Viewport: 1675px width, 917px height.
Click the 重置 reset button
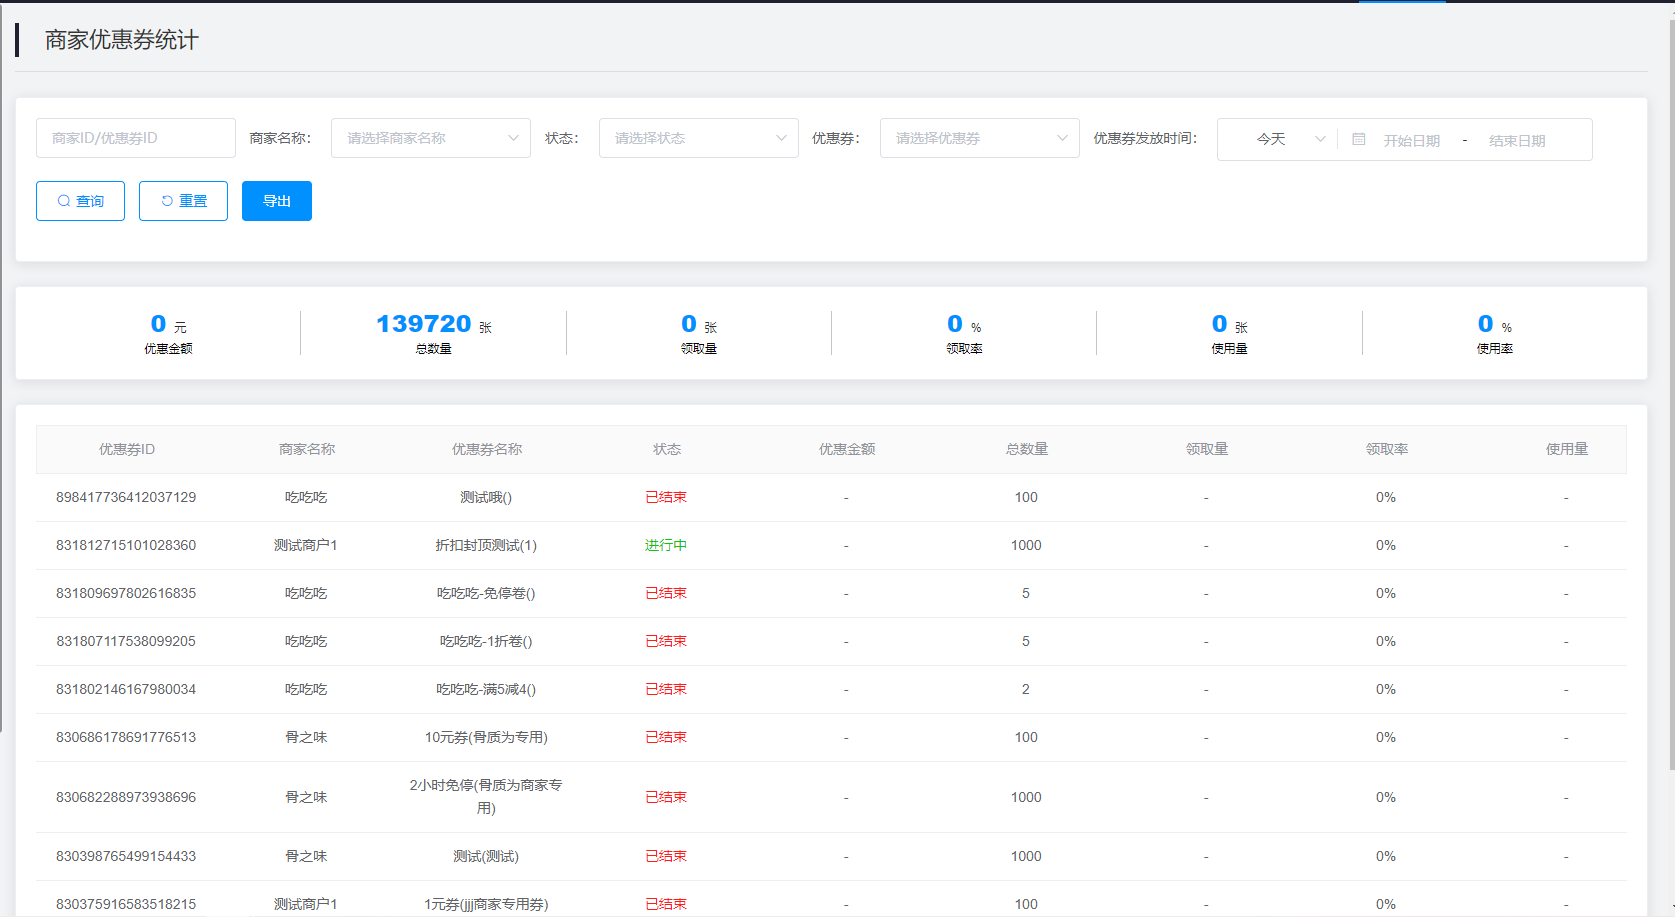(183, 201)
